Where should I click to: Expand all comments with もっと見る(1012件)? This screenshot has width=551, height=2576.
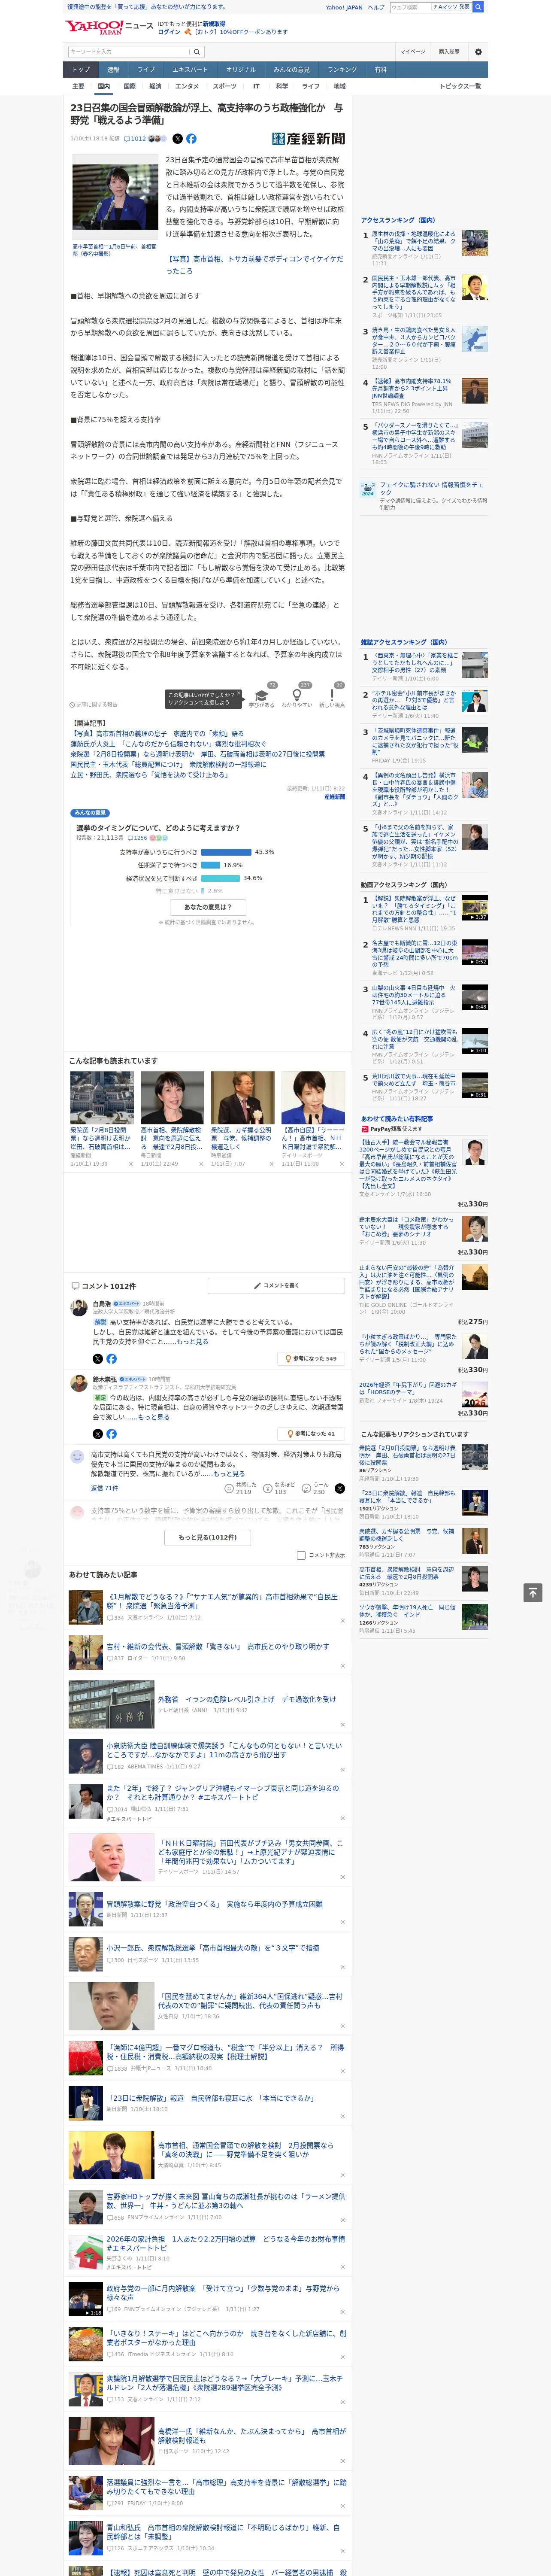[x=208, y=1537]
